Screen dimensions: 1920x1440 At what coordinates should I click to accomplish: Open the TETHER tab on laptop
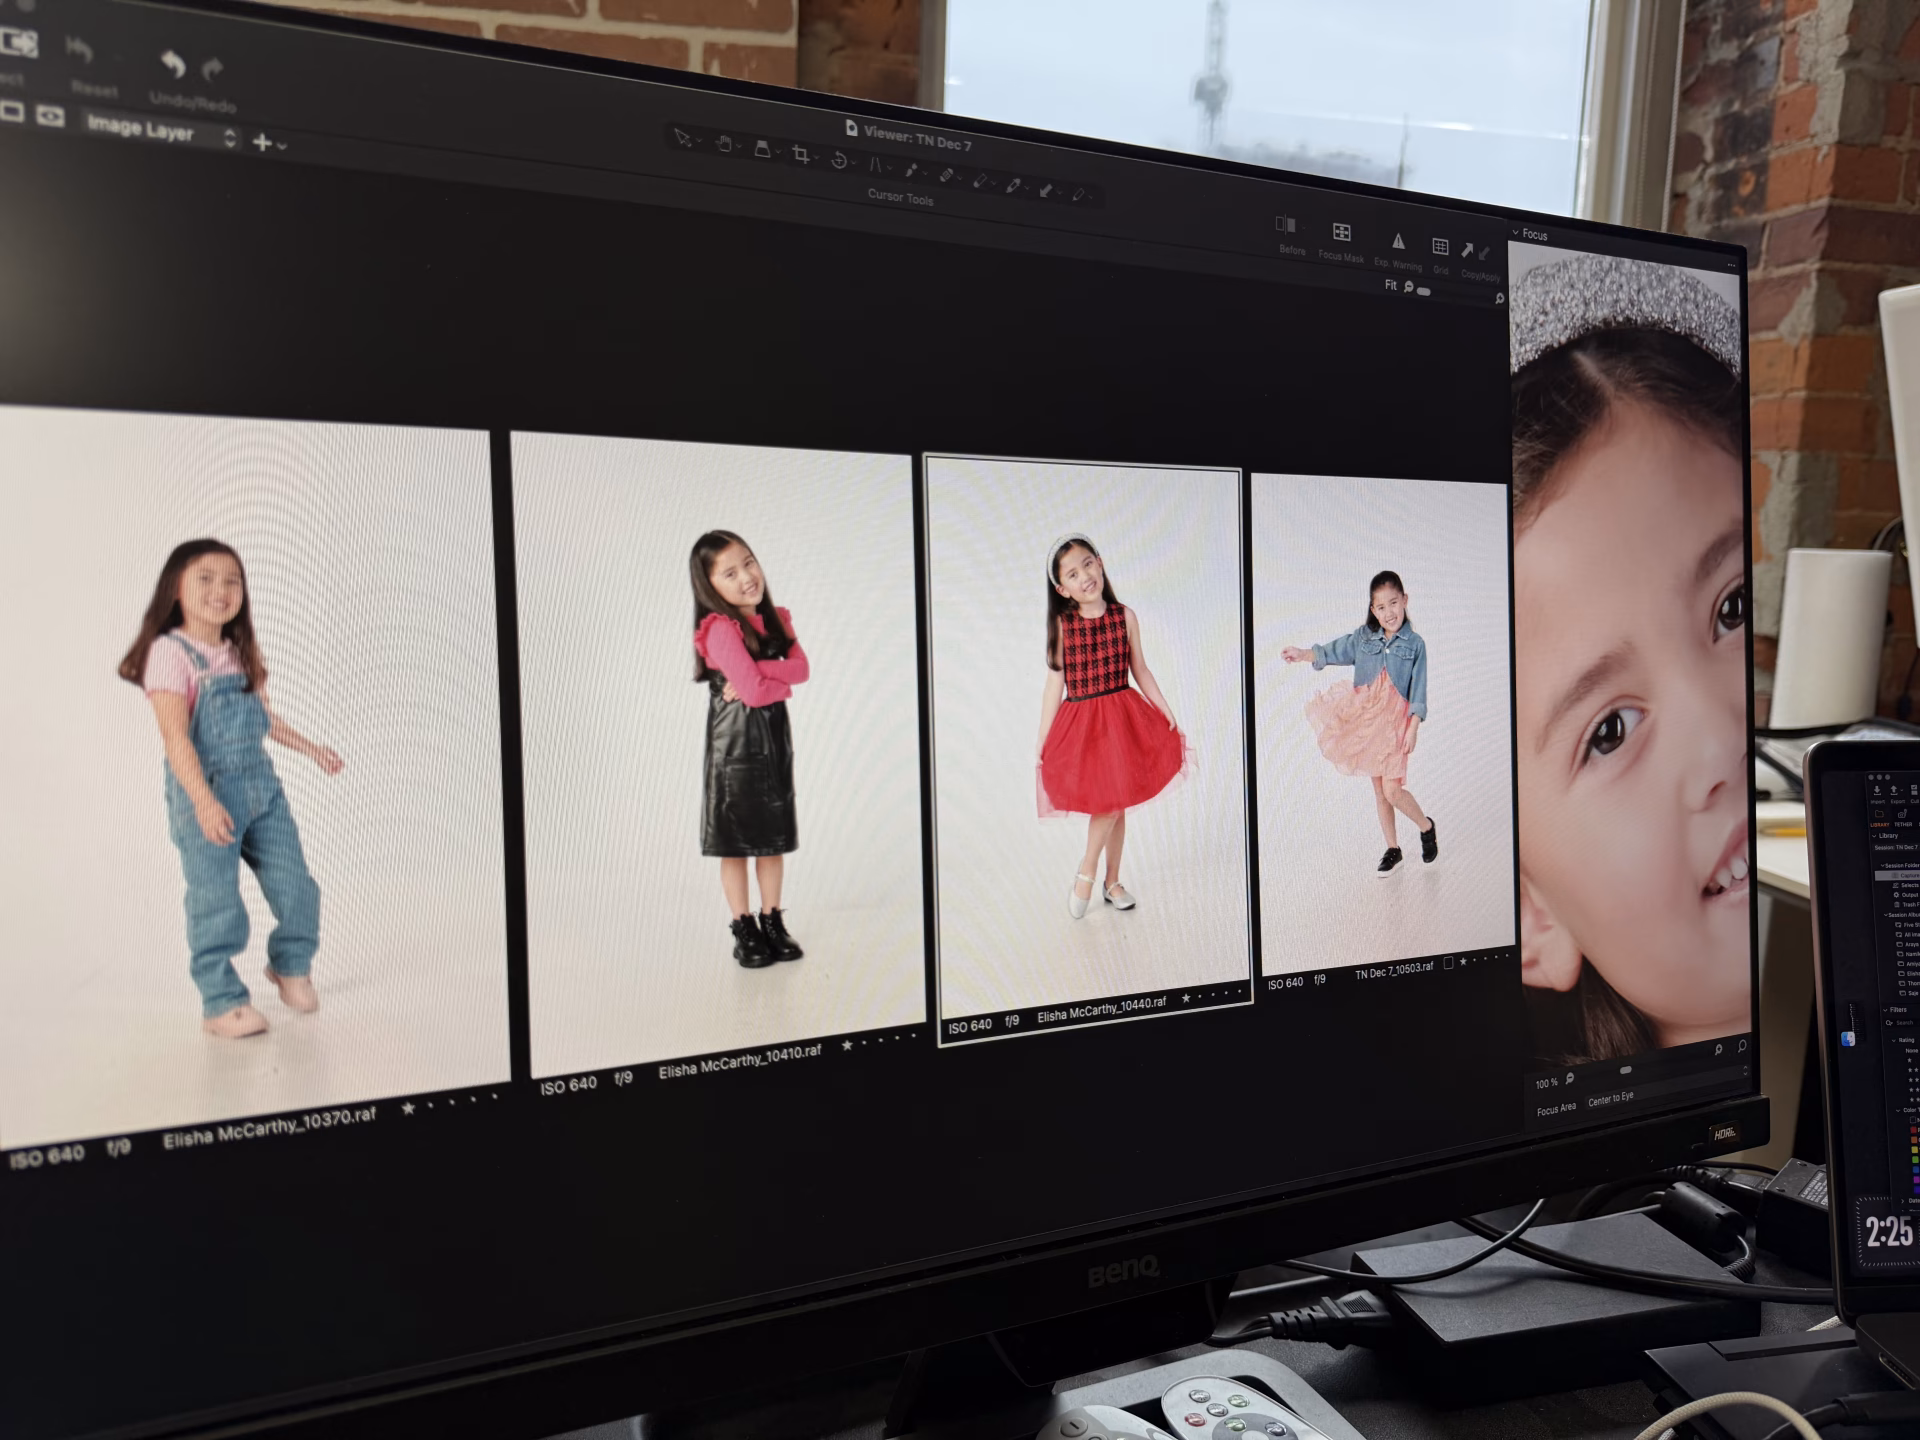1901,816
